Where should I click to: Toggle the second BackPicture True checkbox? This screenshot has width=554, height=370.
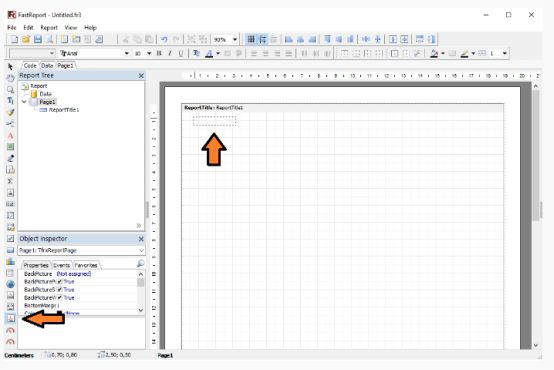pos(60,290)
